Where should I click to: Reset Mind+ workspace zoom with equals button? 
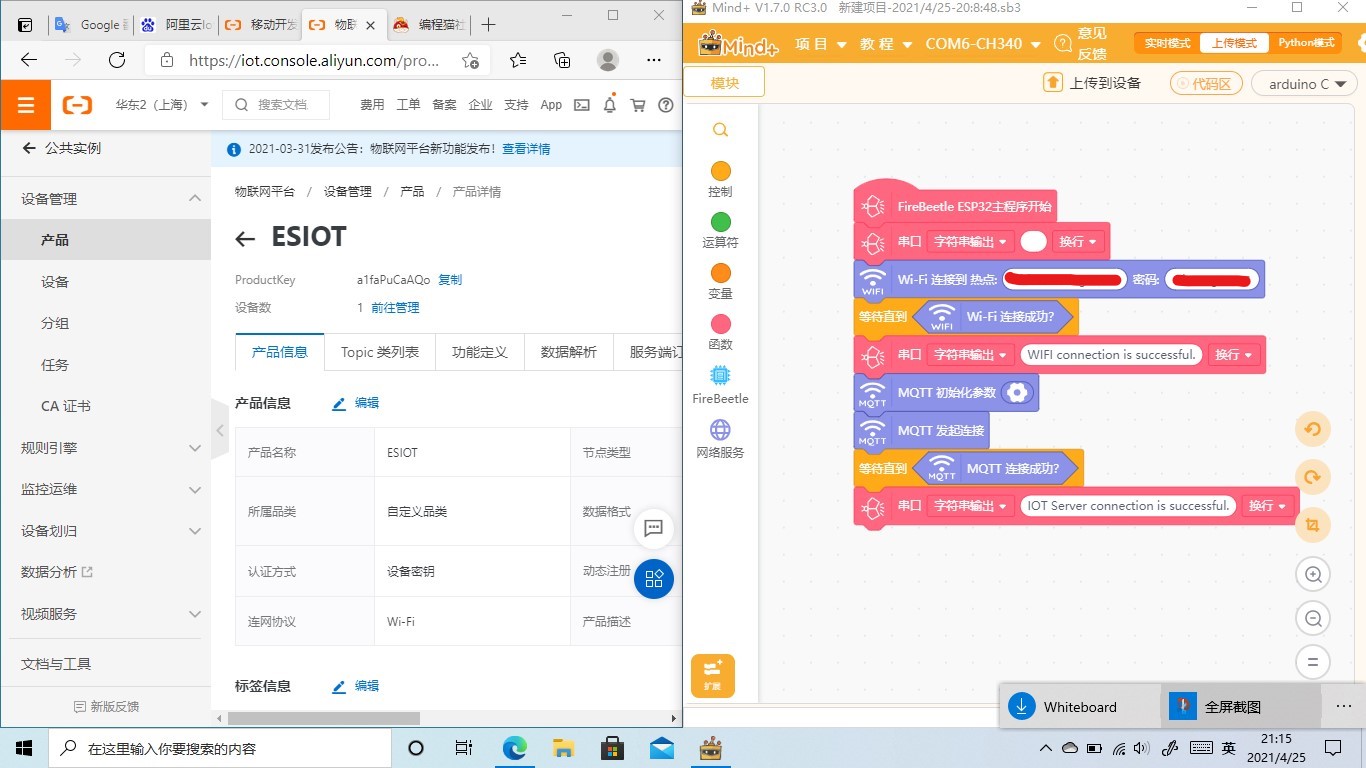pos(1313,662)
